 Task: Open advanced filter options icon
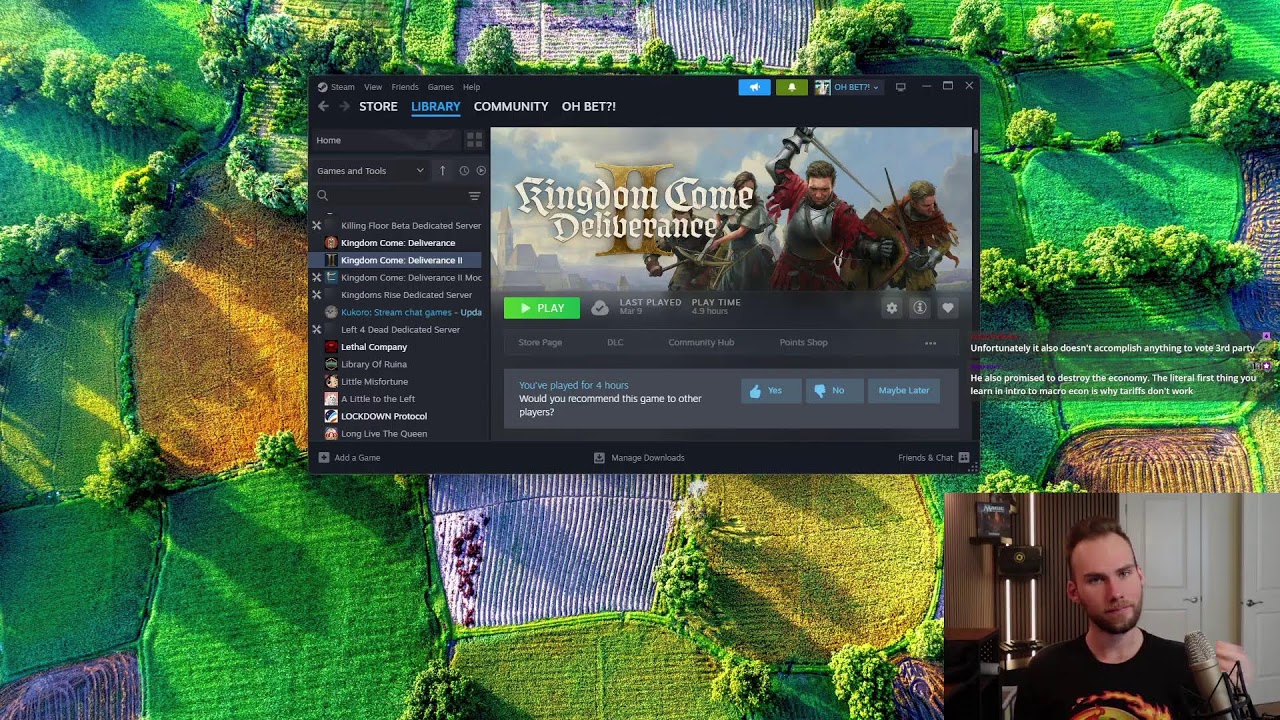(x=474, y=196)
